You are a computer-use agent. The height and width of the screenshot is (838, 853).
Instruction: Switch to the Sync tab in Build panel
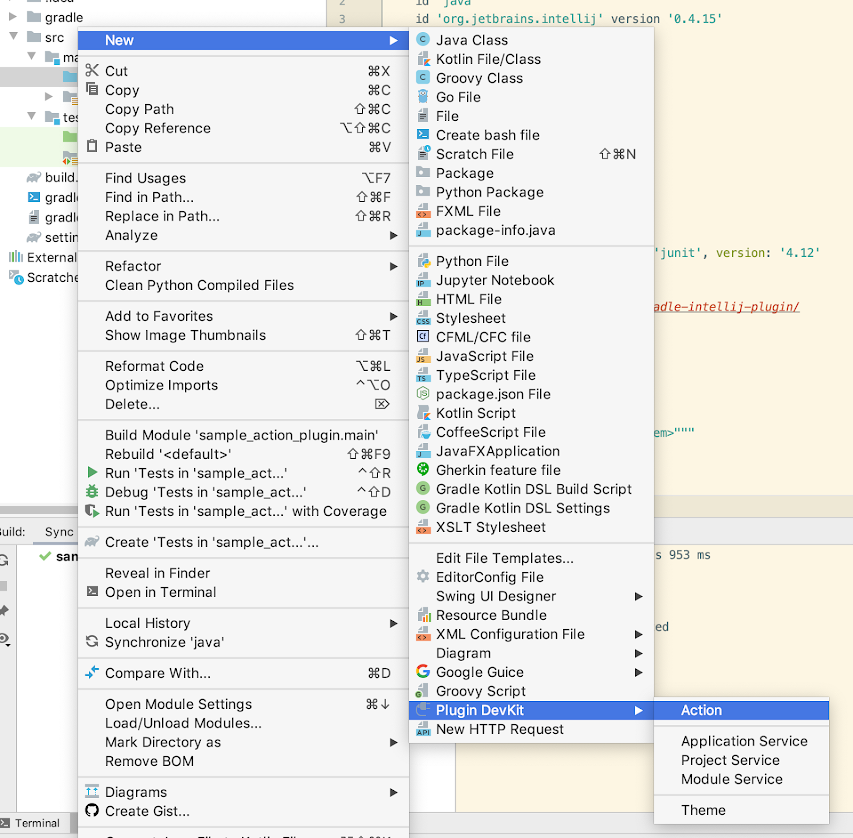59,532
